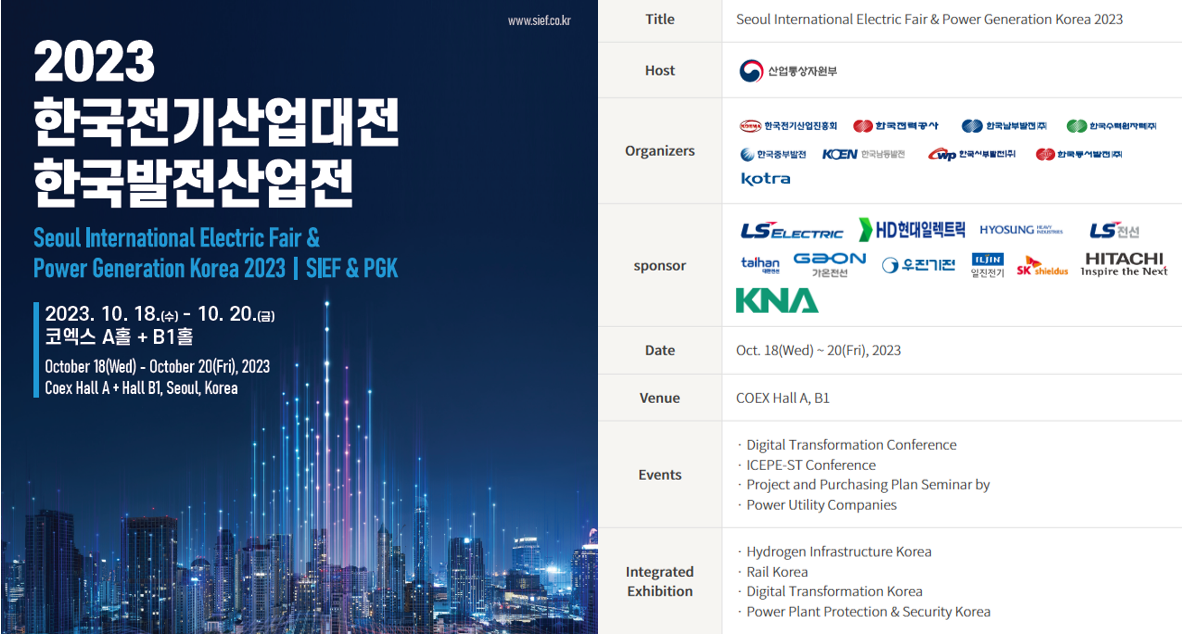Click the LS Electric sponsor logo
The width and height of the screenshot is (1182, 634).
(792, 231)
